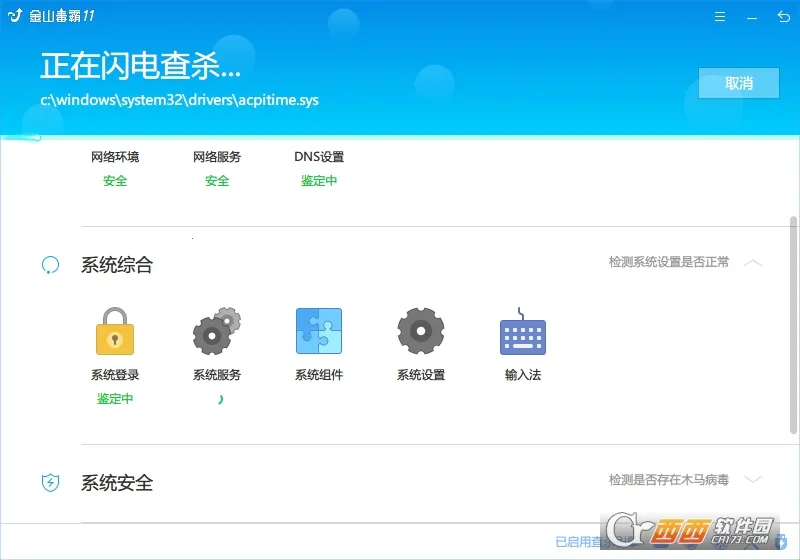Click the 系统综合 scanning spinner icon
Image resolution: width=800 pixels, height=560 pixels.
point(50,265)
